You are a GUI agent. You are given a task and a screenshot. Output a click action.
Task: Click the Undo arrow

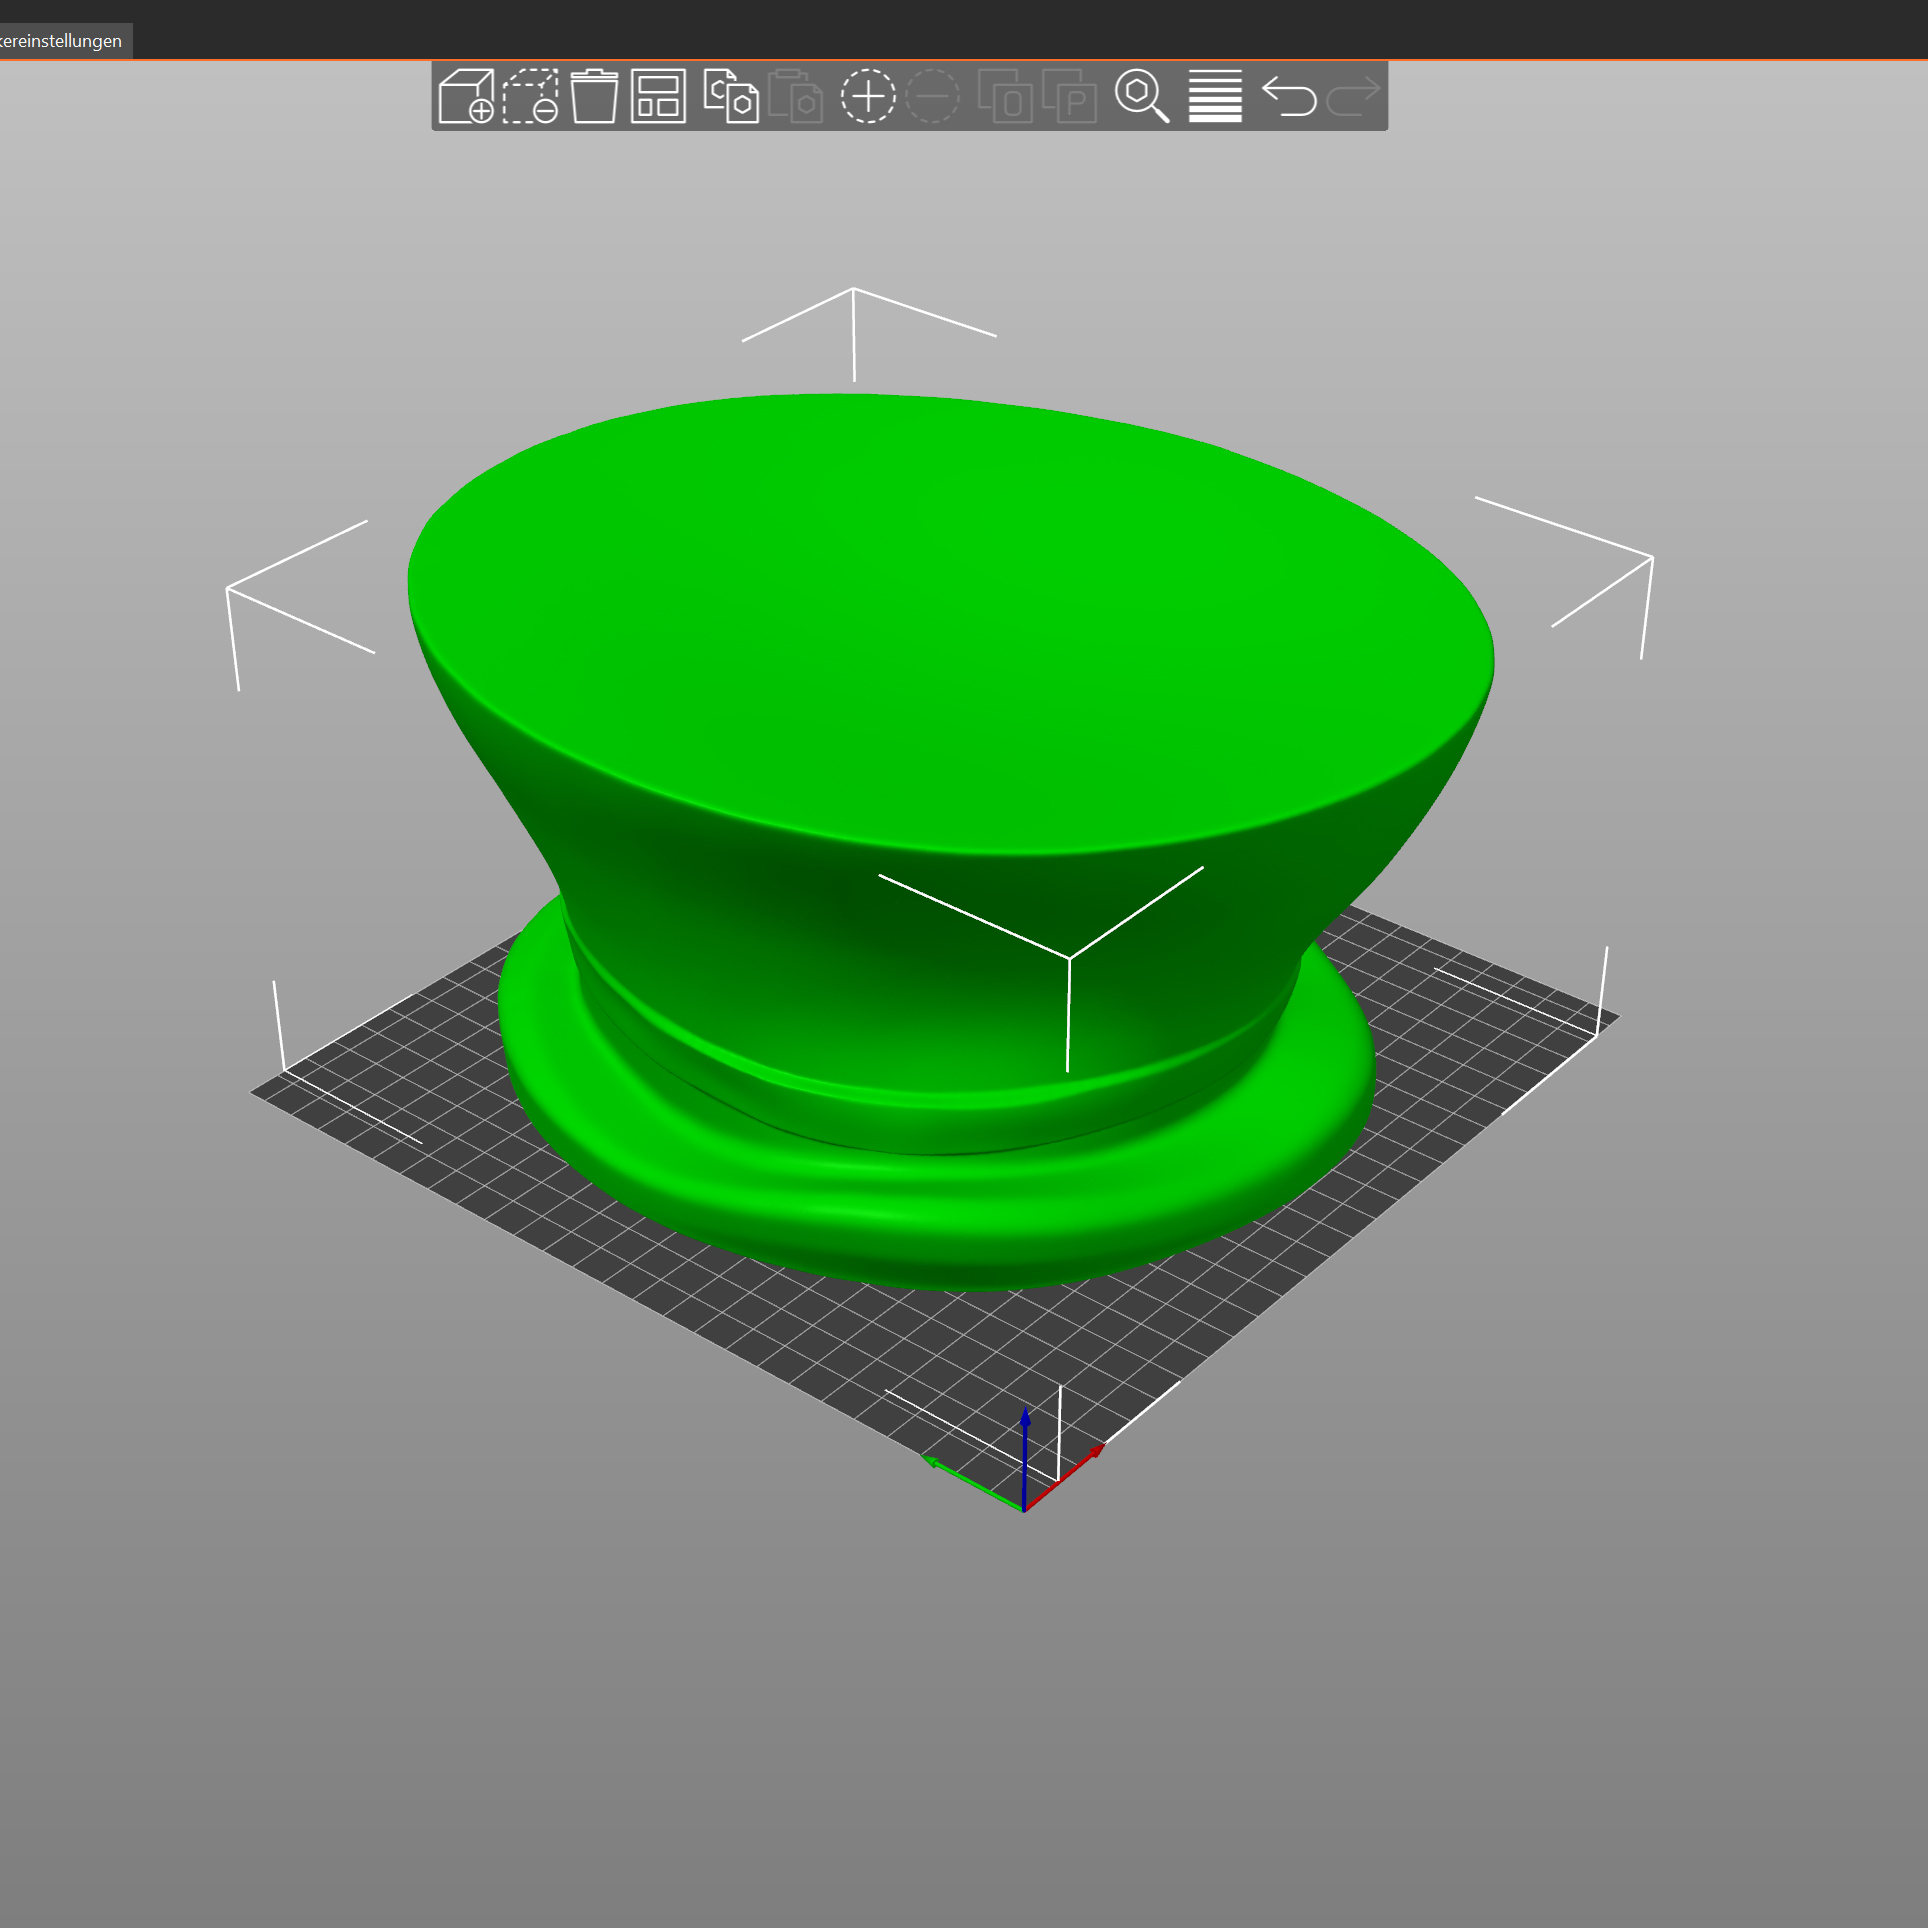(1288, 96)
